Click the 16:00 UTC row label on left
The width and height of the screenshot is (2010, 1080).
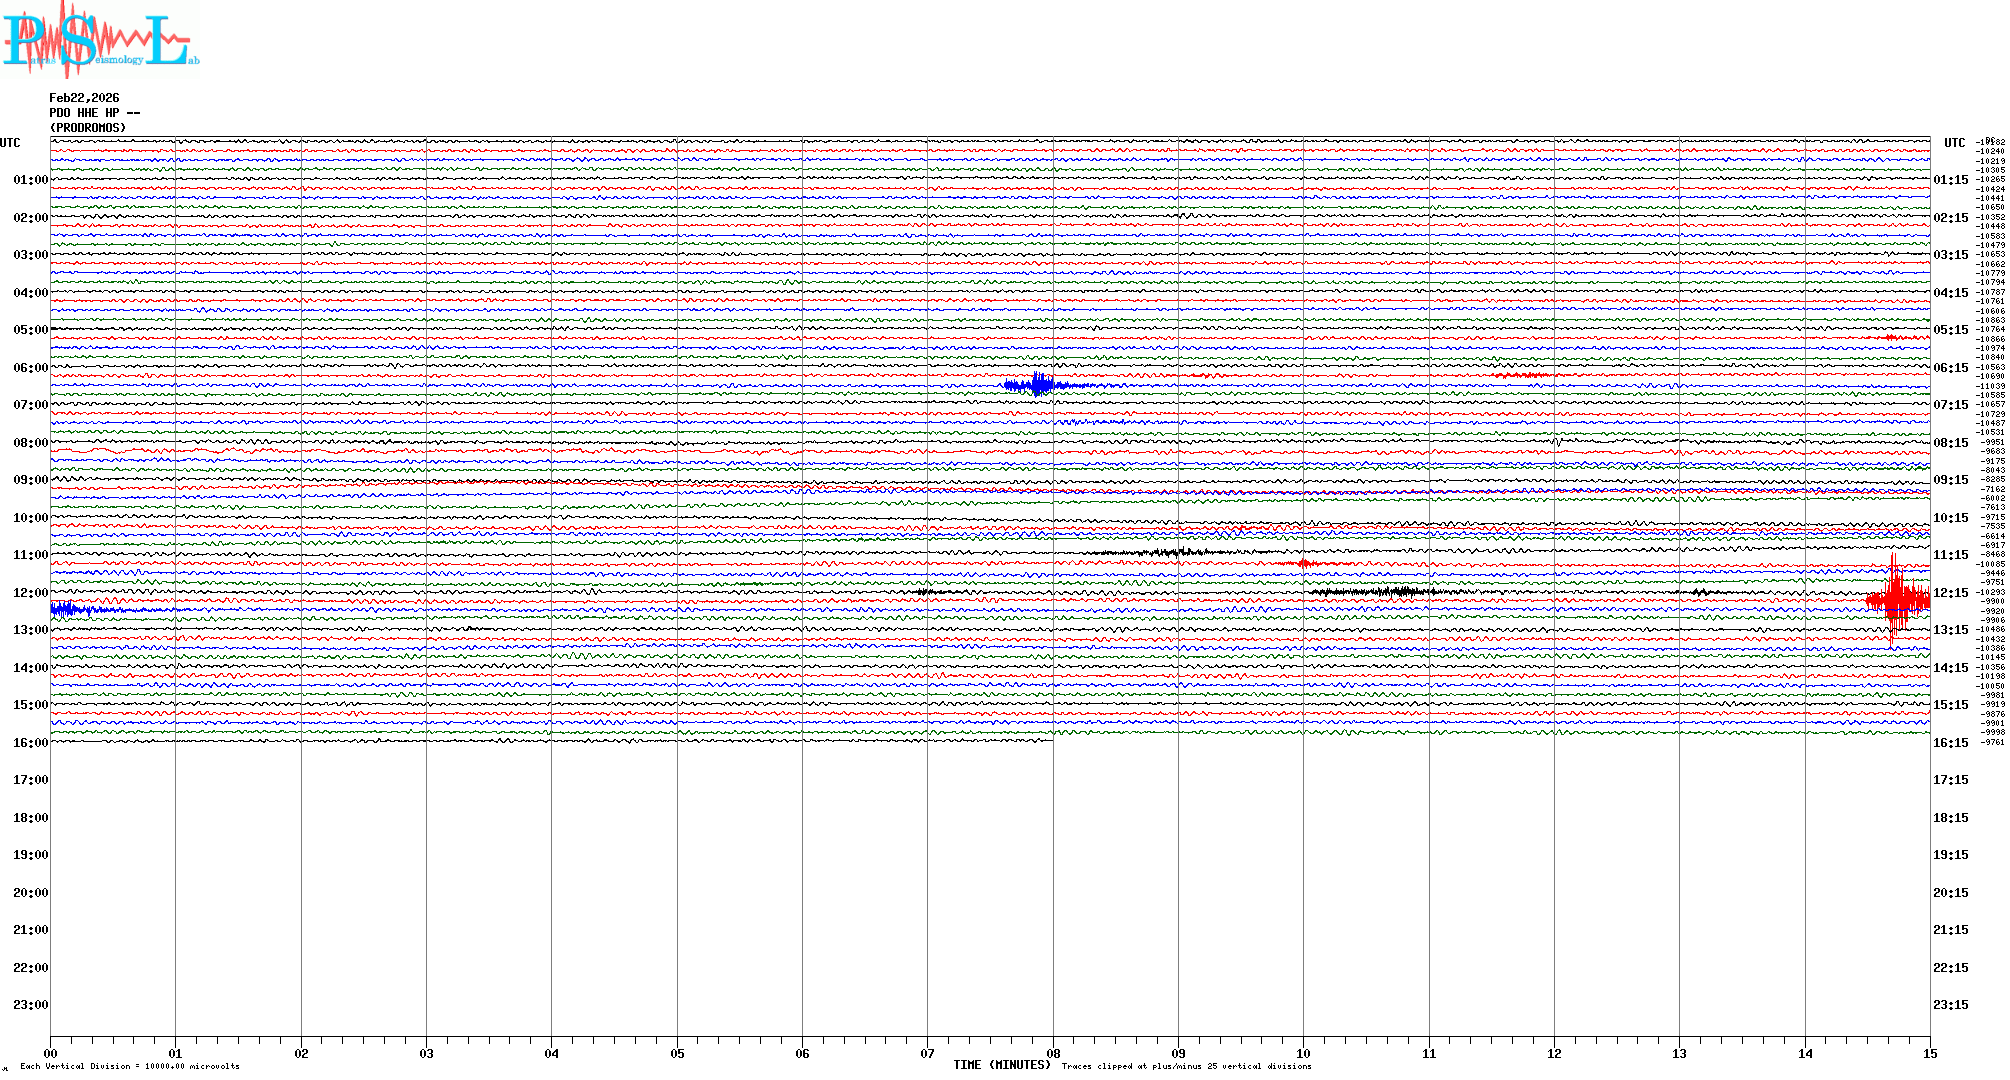(x=30, y=743)
